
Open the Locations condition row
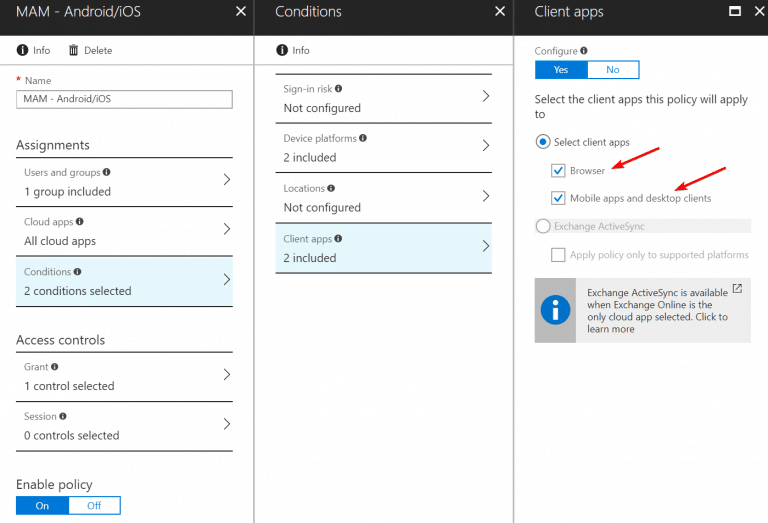coord(385,197)
